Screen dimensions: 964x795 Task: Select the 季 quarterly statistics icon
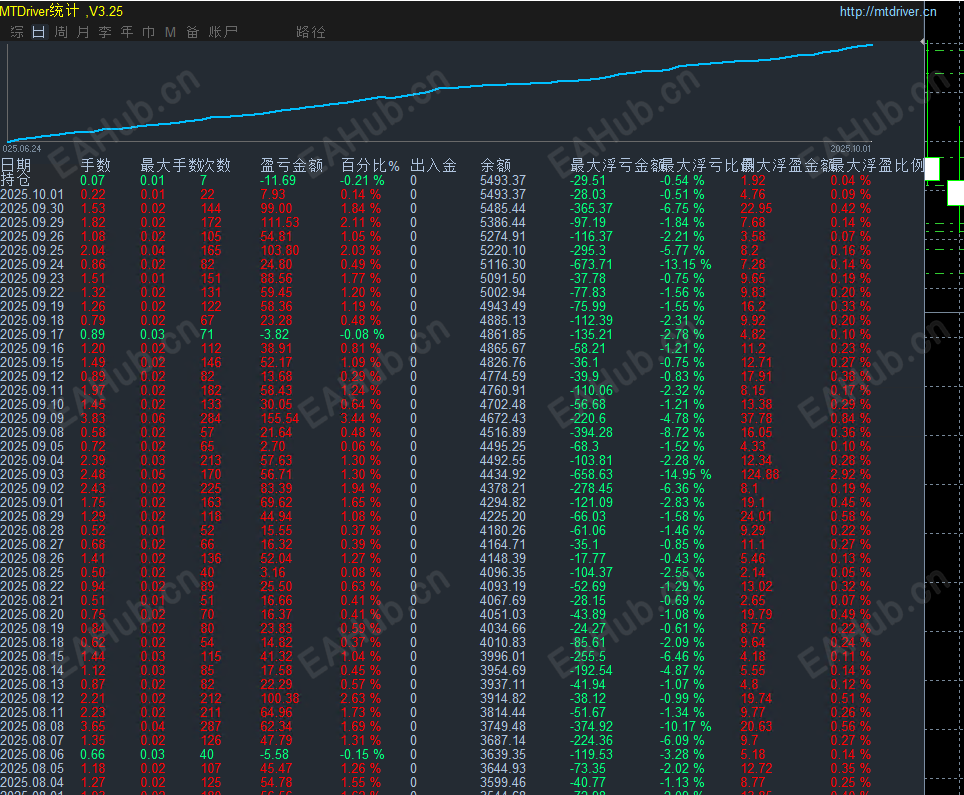105,32
